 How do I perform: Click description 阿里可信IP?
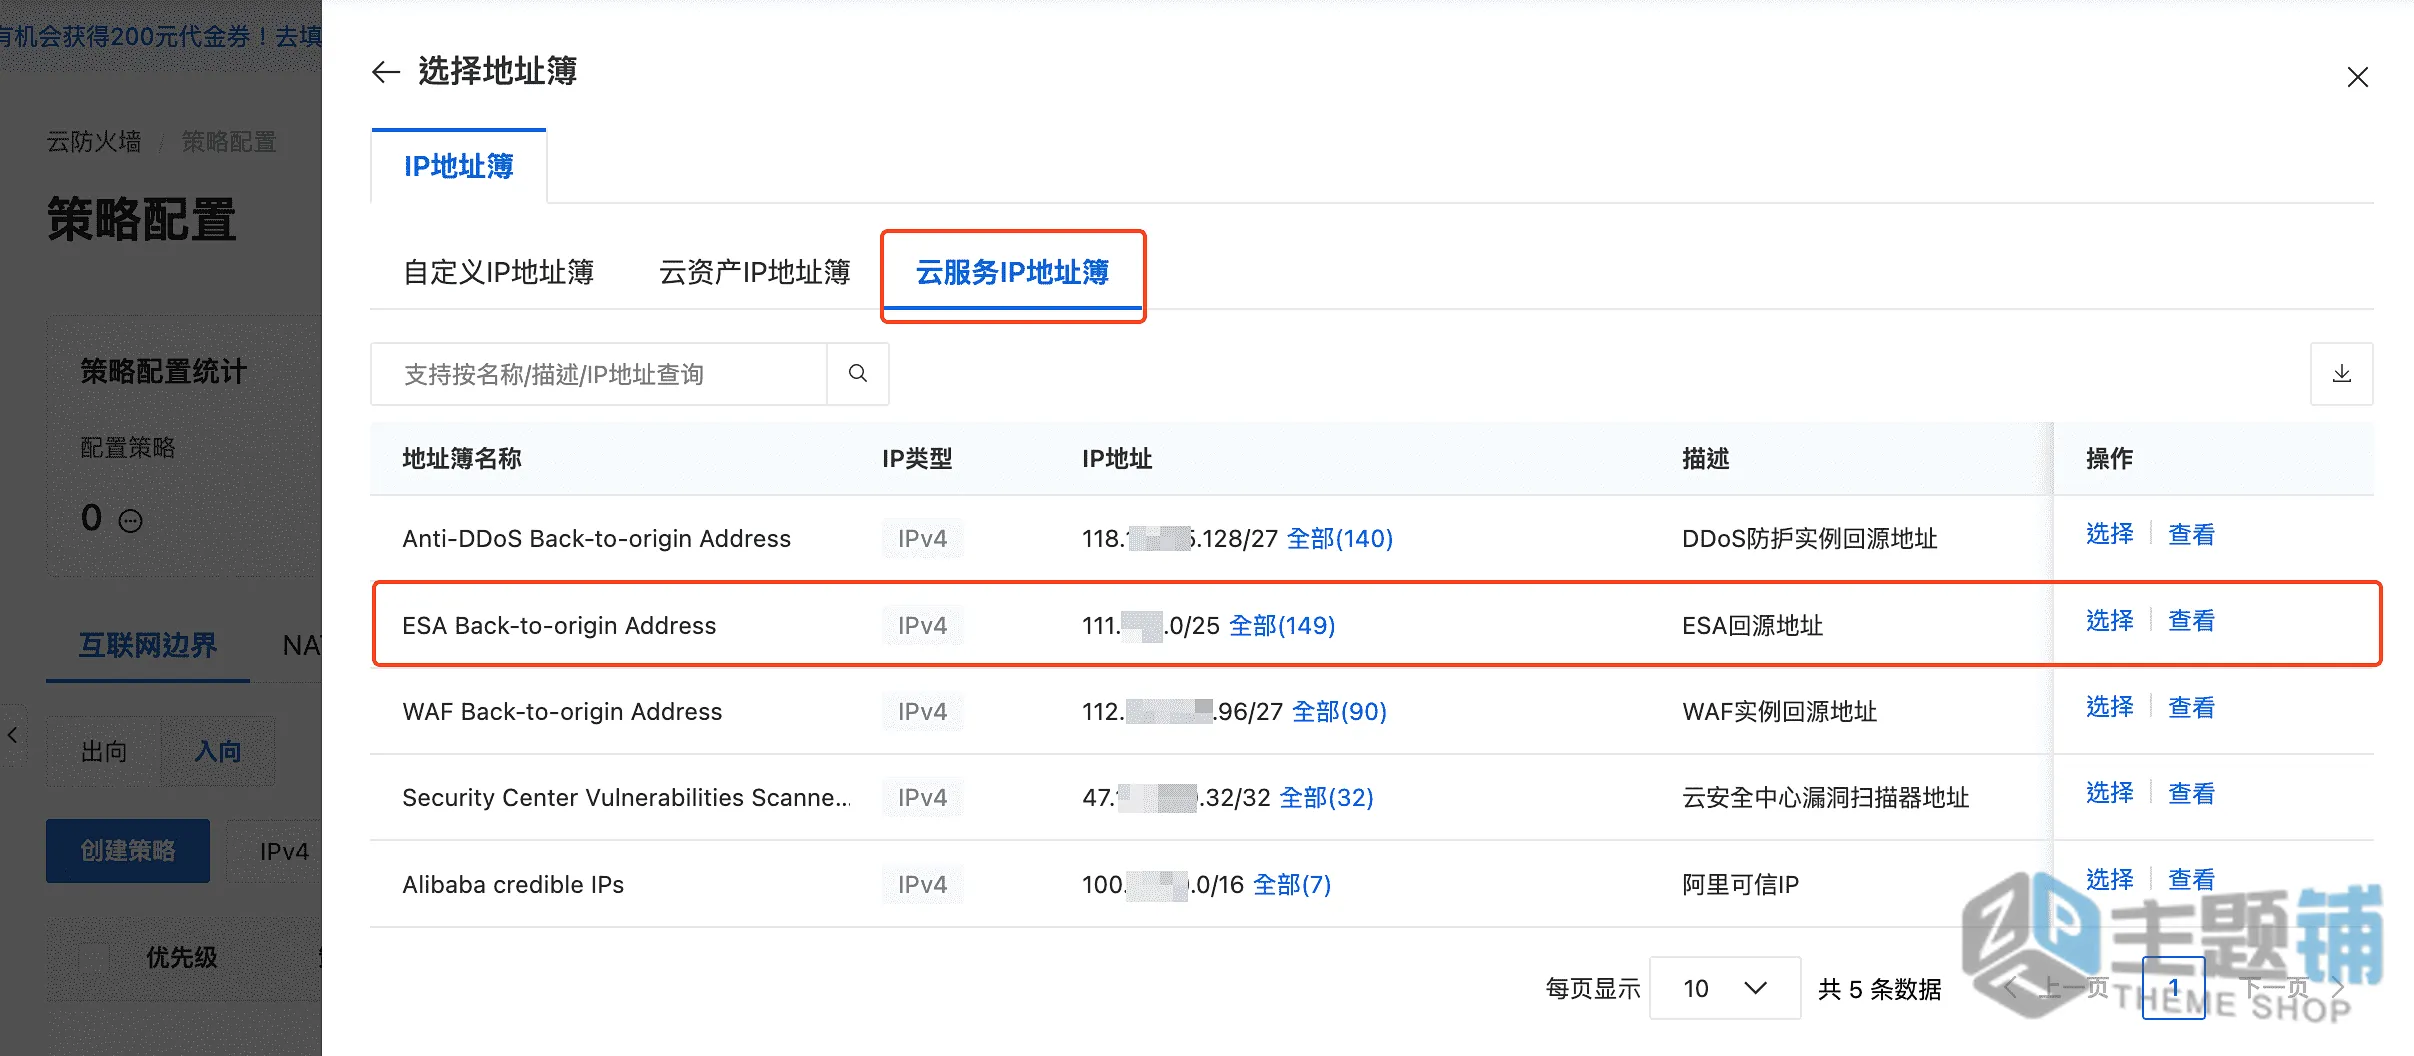(x=1740, y=885)
